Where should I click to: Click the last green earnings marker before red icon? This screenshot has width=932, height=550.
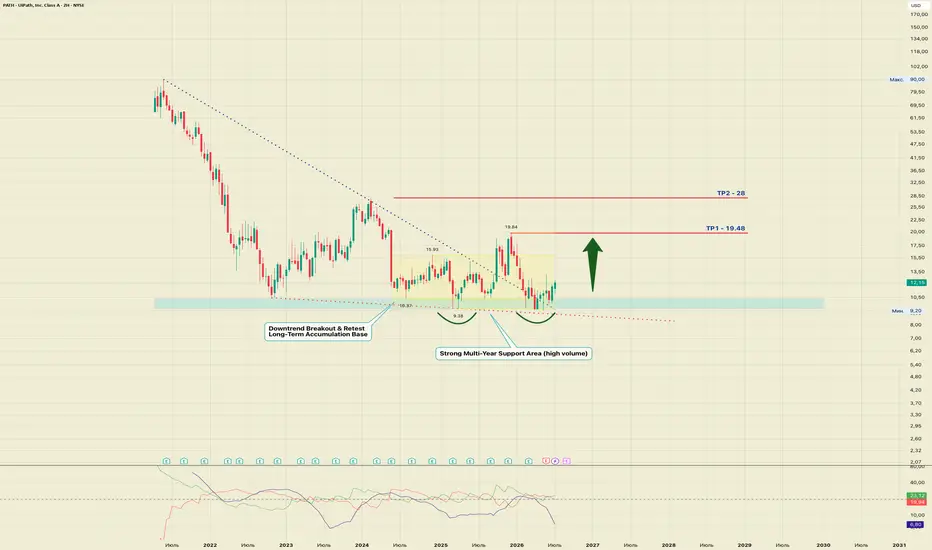click(x=528, y=461)
